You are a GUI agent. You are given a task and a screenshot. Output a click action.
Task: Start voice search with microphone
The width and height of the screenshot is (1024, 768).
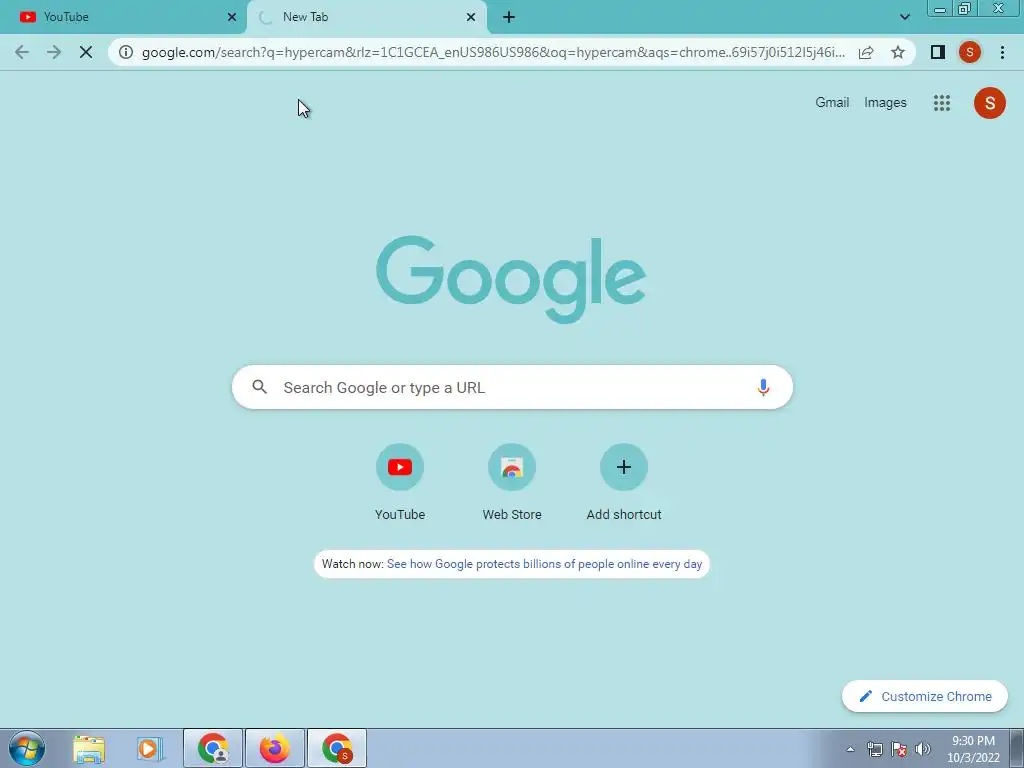pos(763,387)
